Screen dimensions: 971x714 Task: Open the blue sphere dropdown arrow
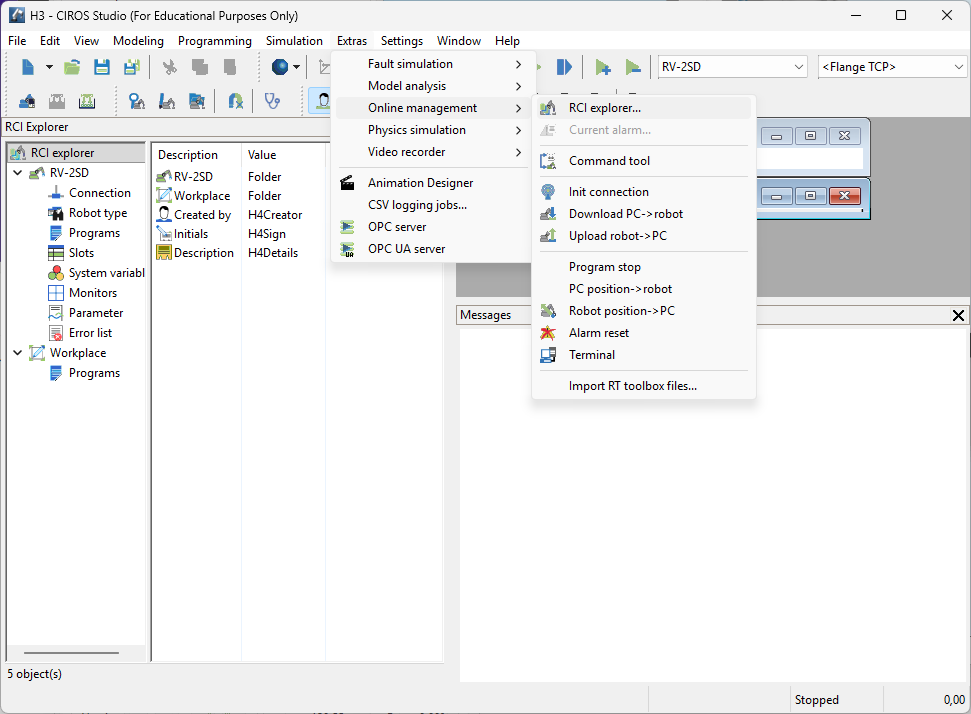297,67
